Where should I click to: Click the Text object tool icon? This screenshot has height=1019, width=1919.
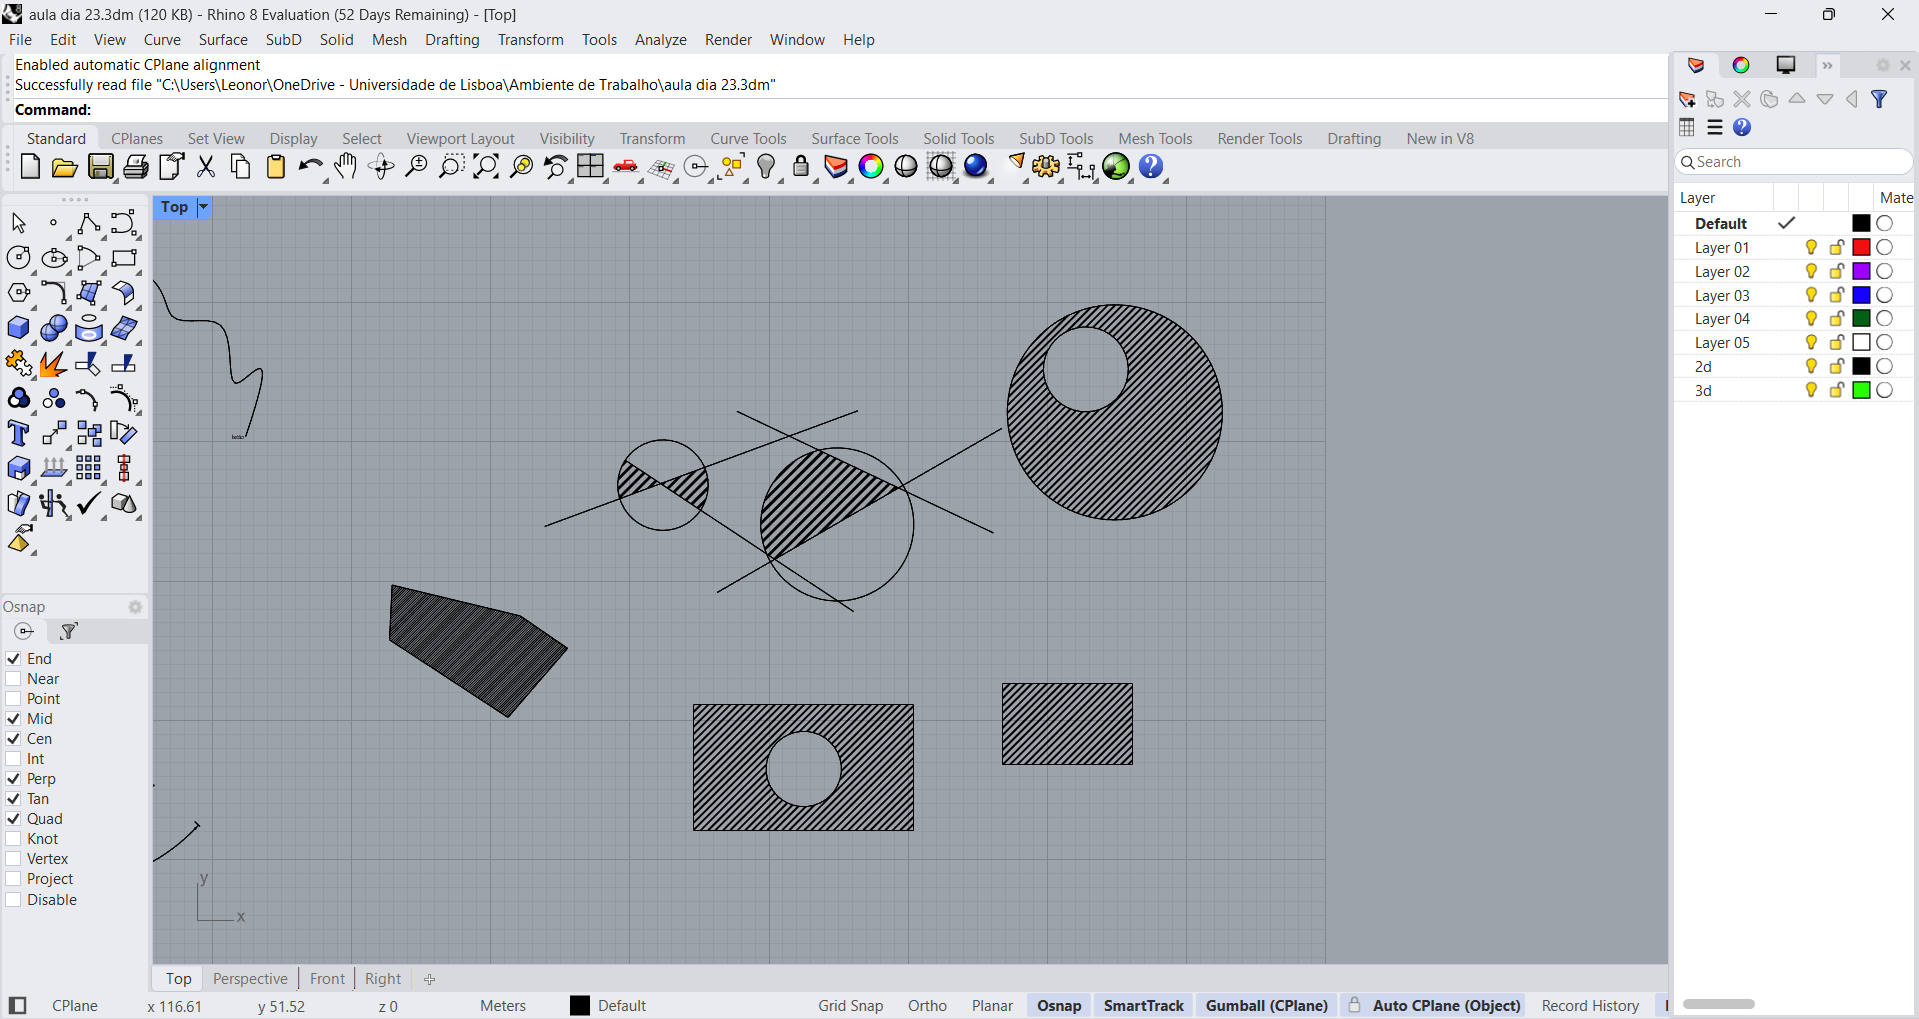[18, 434]
